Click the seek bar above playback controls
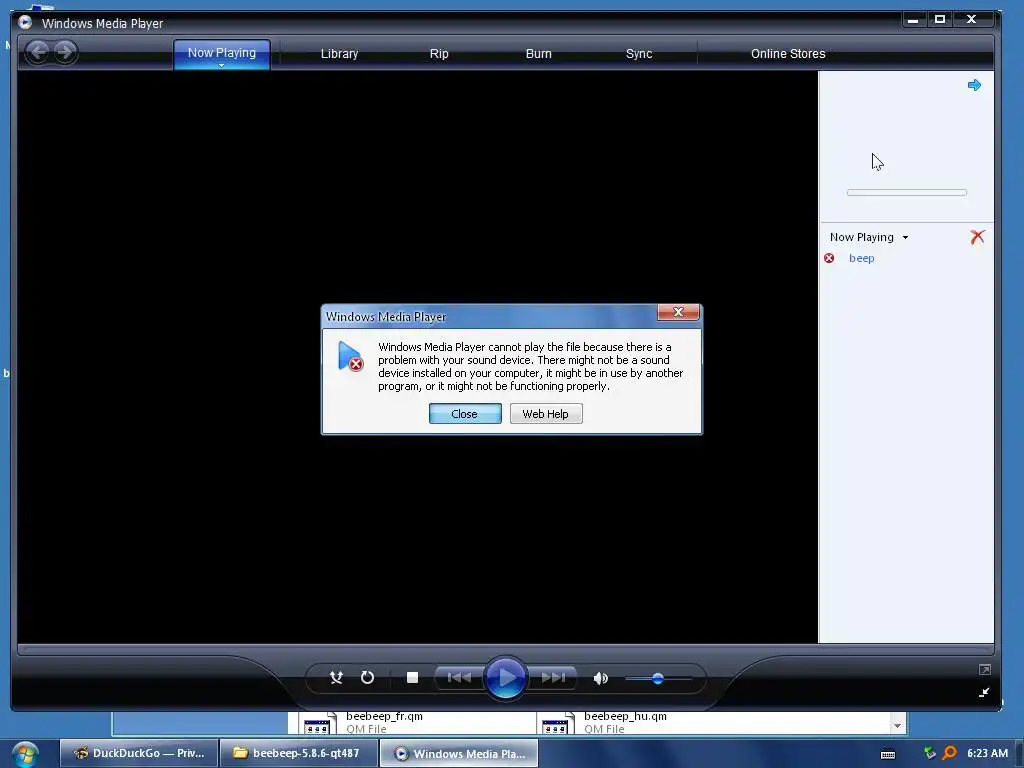1024x768 pixels. (x=505, y=649)
